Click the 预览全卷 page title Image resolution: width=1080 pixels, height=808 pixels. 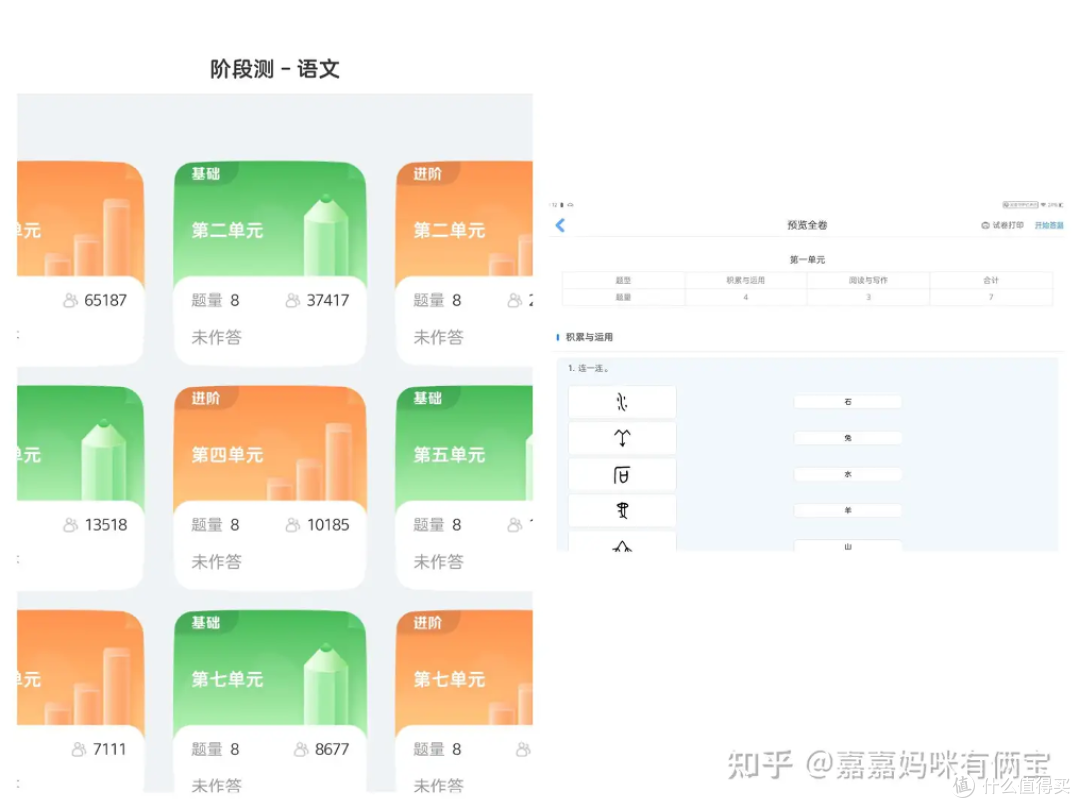click(807, 225)
